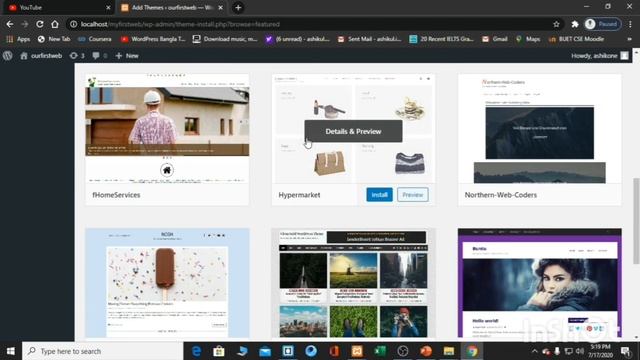Install the Hypermarket theme
Viewport: 640px width, 360px height.
[x=379, y=195]
